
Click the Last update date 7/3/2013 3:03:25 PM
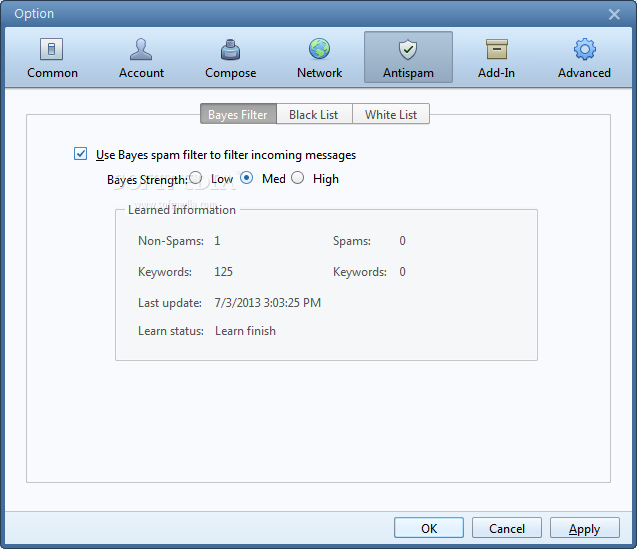(268, 303)
